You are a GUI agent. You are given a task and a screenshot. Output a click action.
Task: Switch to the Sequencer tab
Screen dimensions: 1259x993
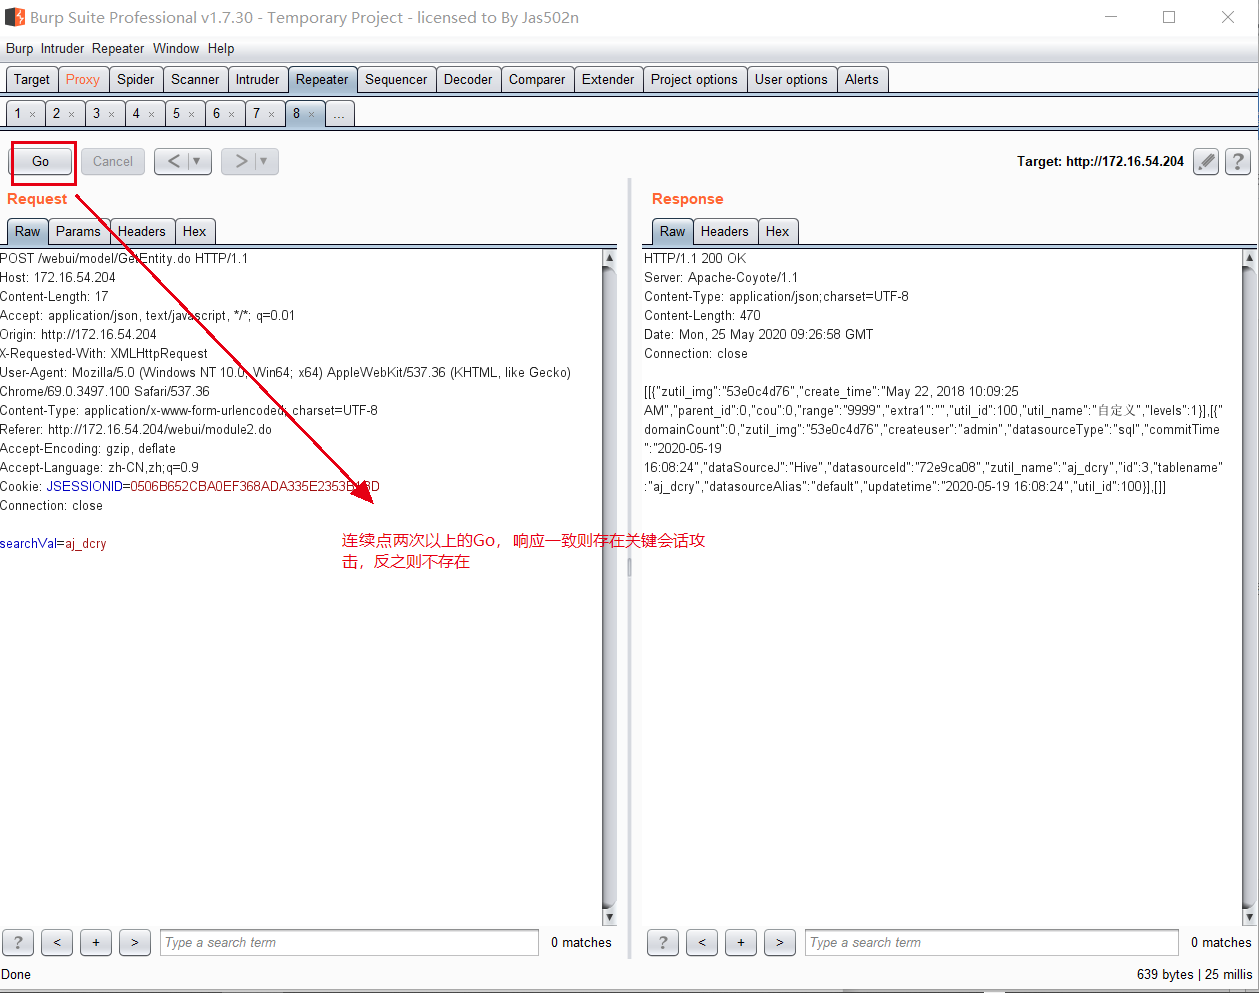point(396,79)
